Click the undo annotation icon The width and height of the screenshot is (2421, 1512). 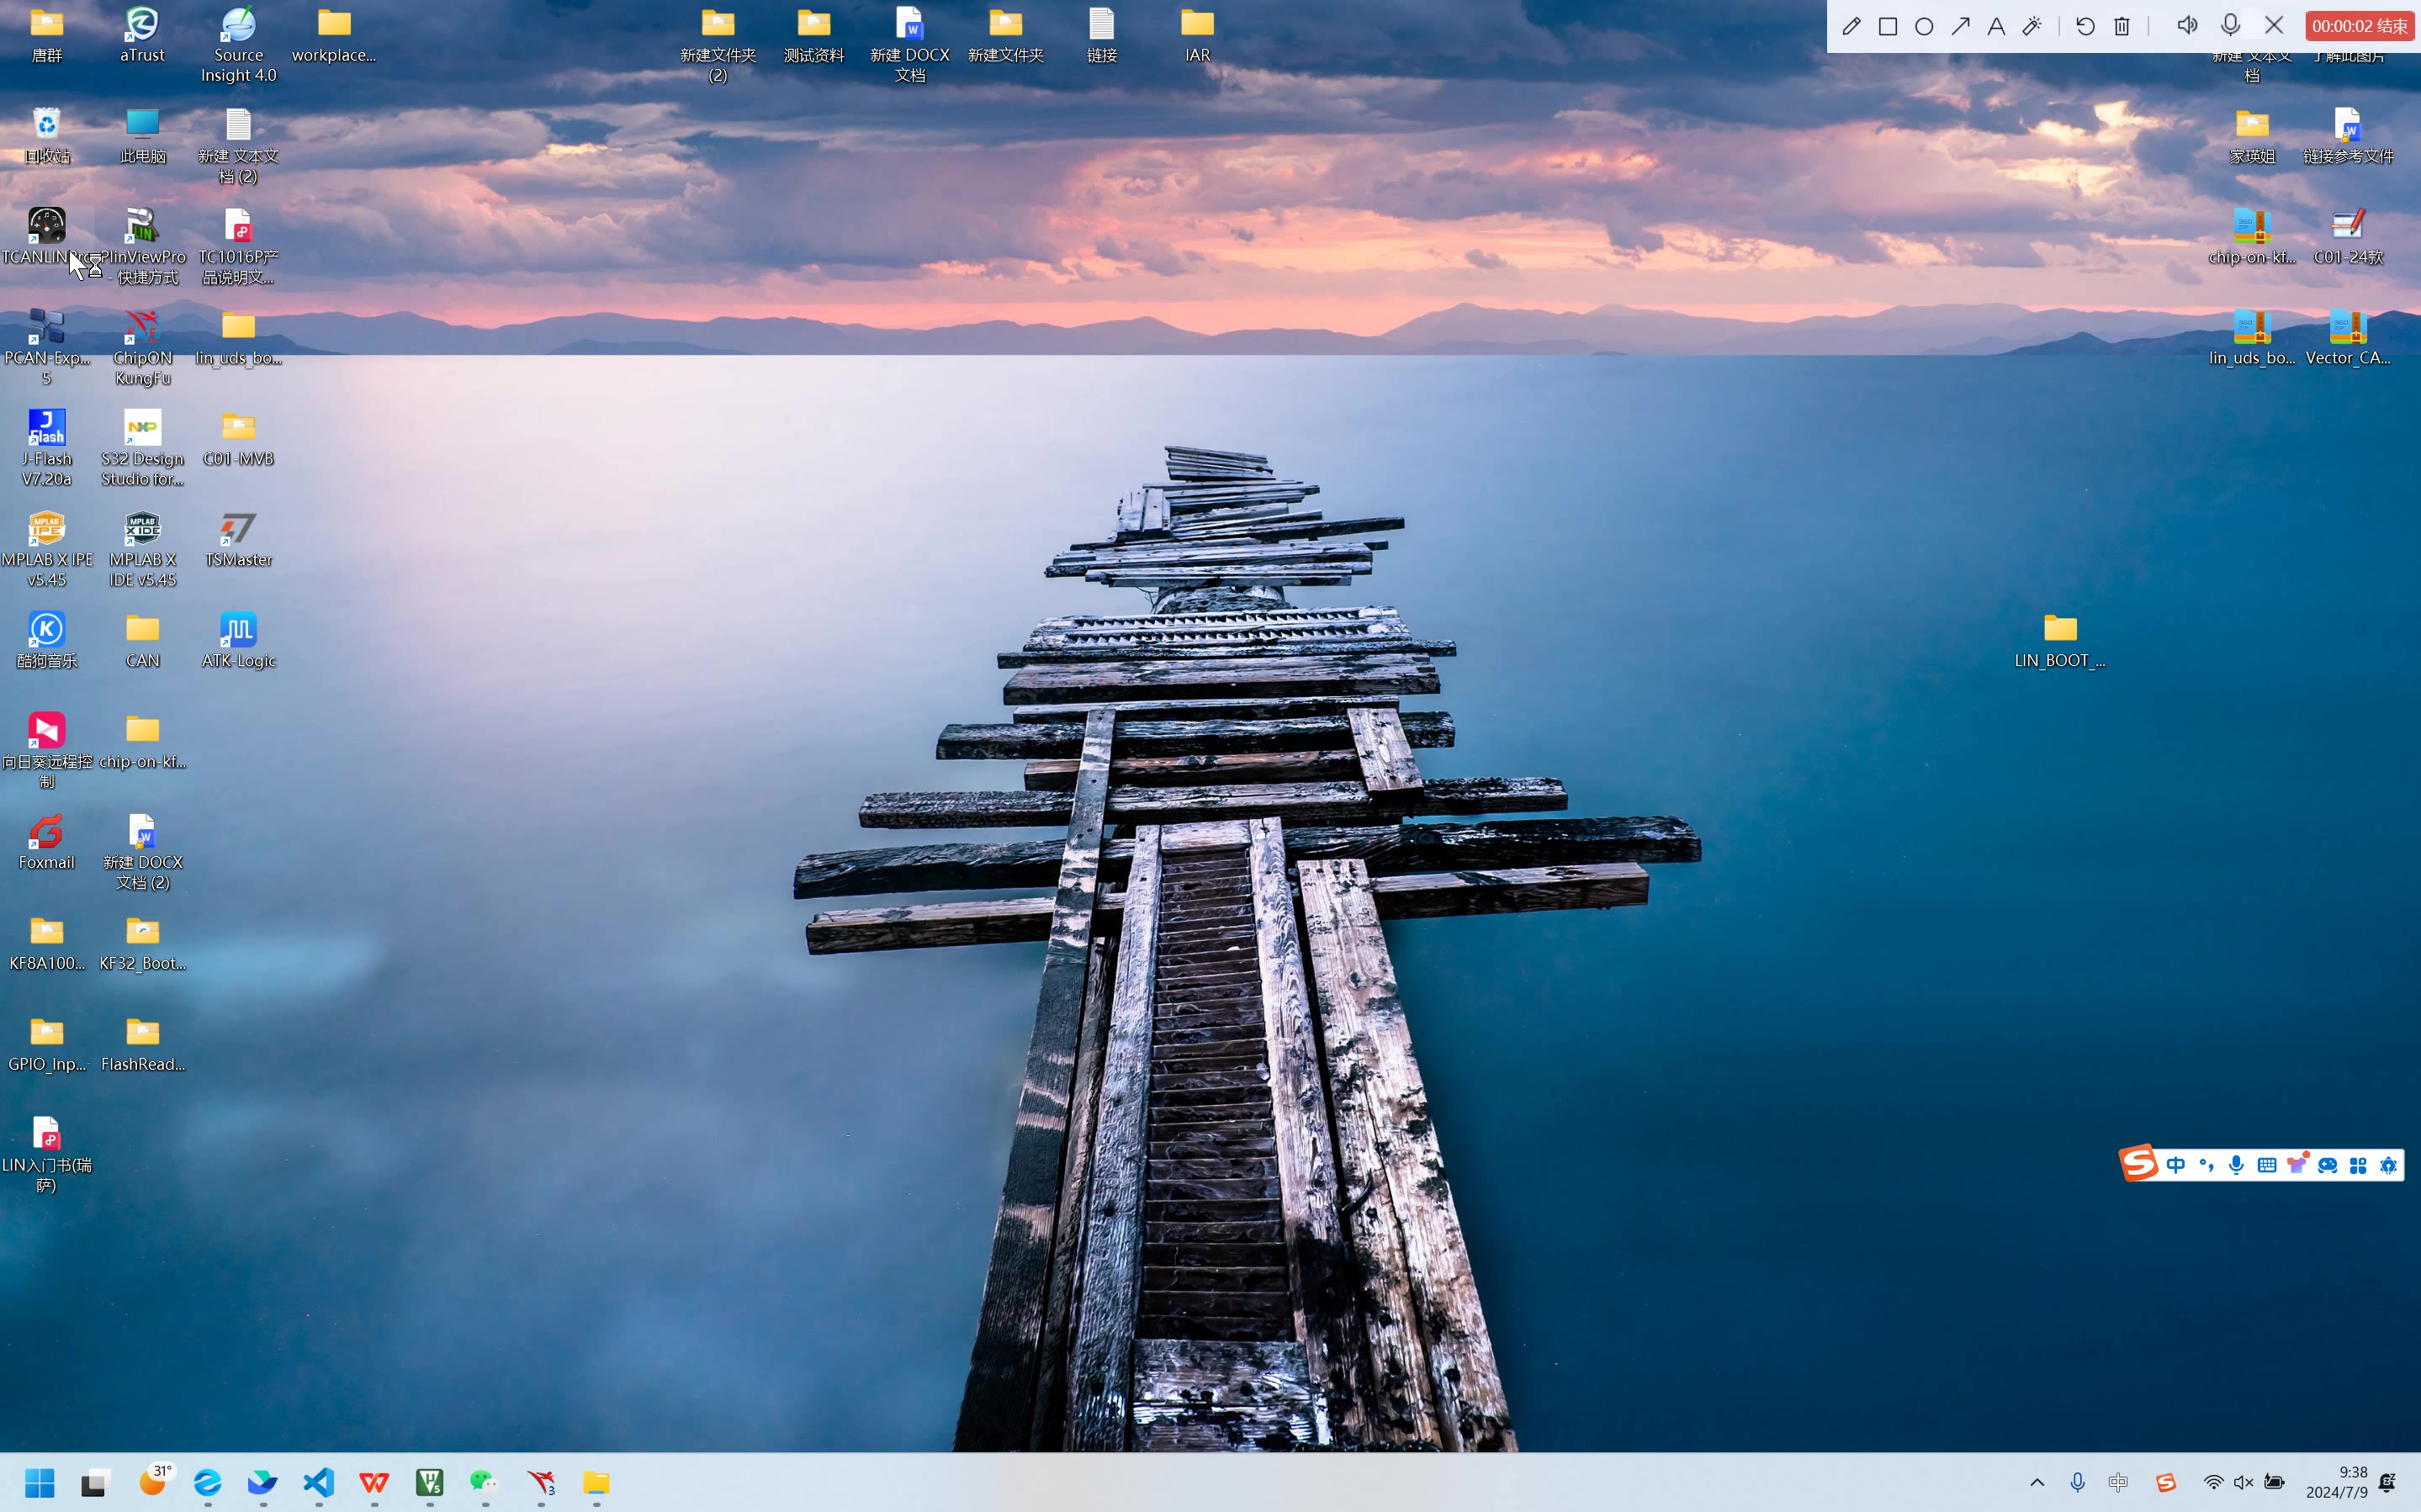point(2085,27)
